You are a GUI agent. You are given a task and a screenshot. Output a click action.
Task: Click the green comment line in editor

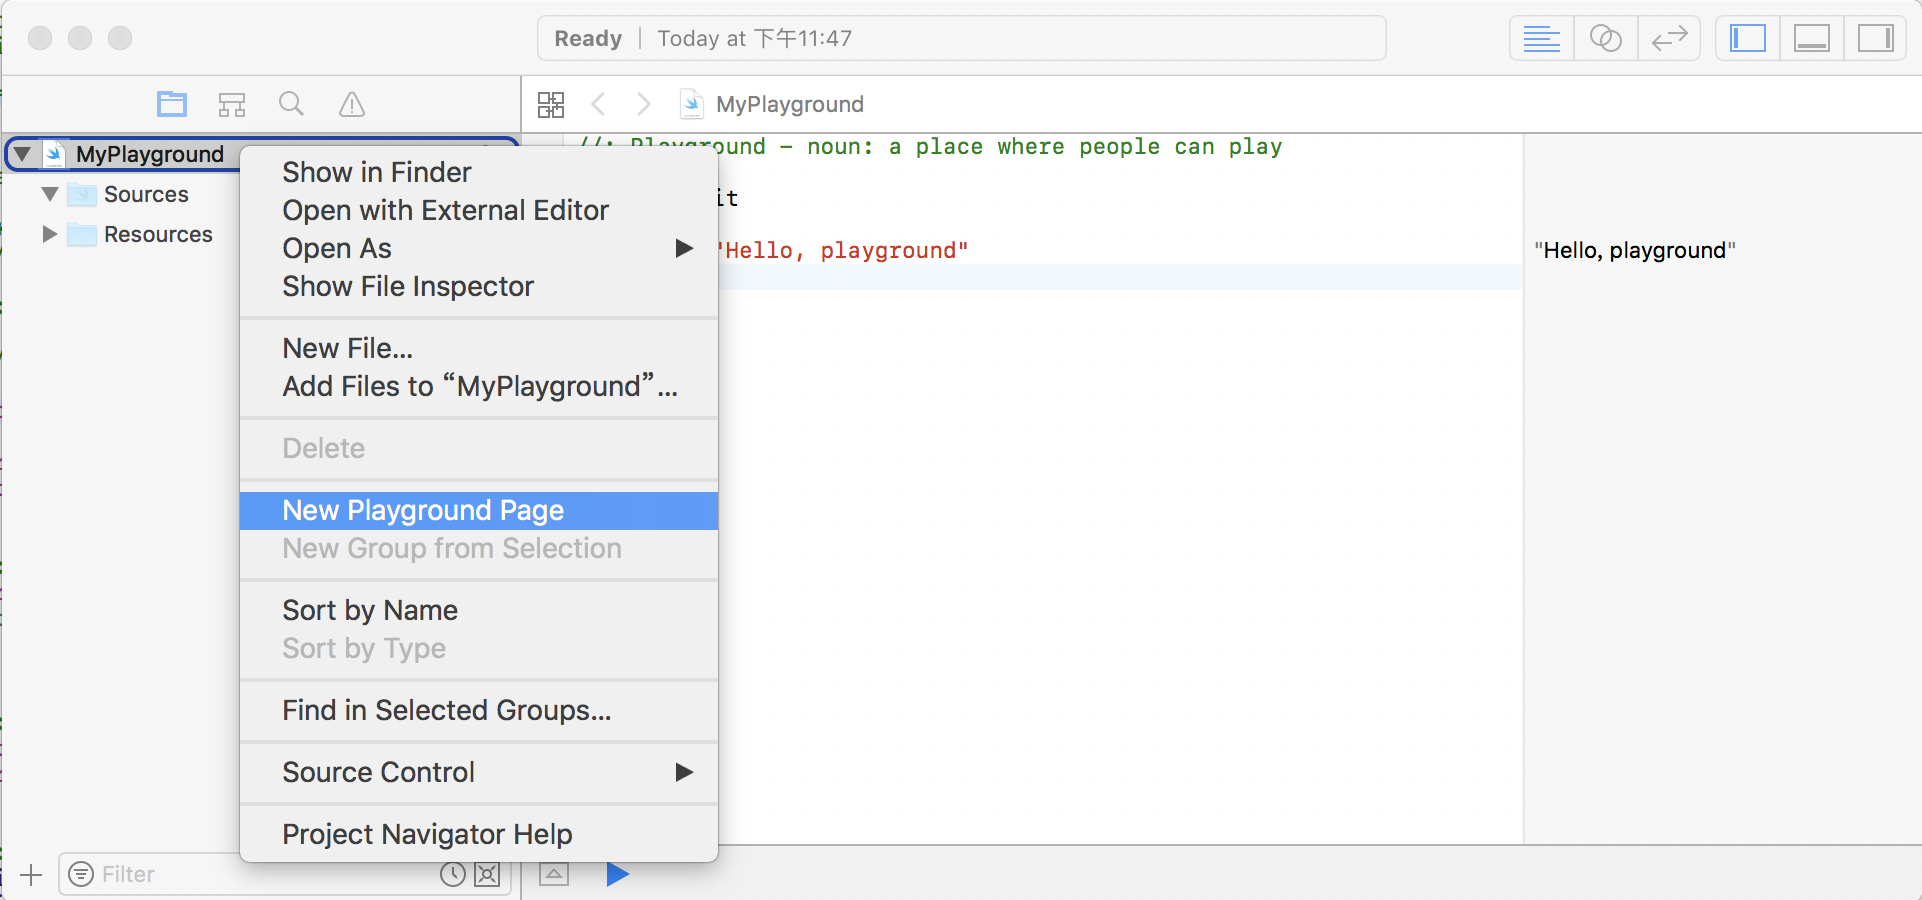click(x=930, y=146)
